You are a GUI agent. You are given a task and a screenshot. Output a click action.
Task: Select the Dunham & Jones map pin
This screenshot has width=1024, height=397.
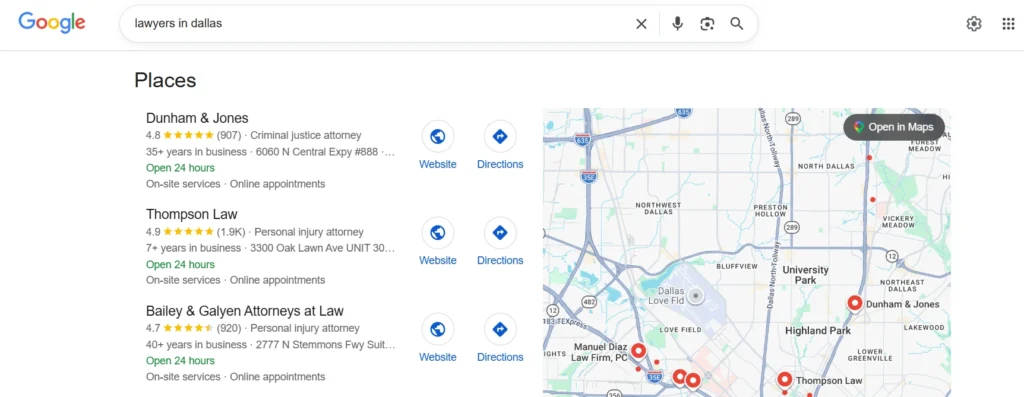(x=855, y=304)
